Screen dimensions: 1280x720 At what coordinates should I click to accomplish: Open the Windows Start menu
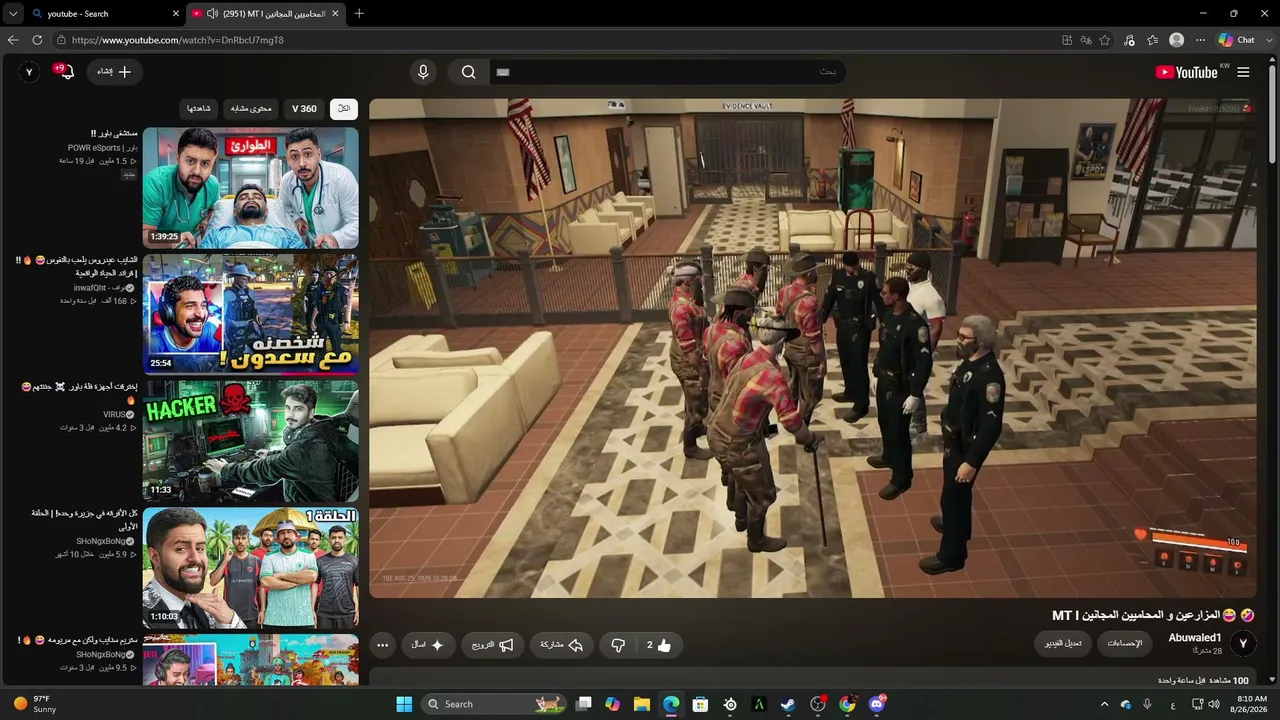[404, 704]
